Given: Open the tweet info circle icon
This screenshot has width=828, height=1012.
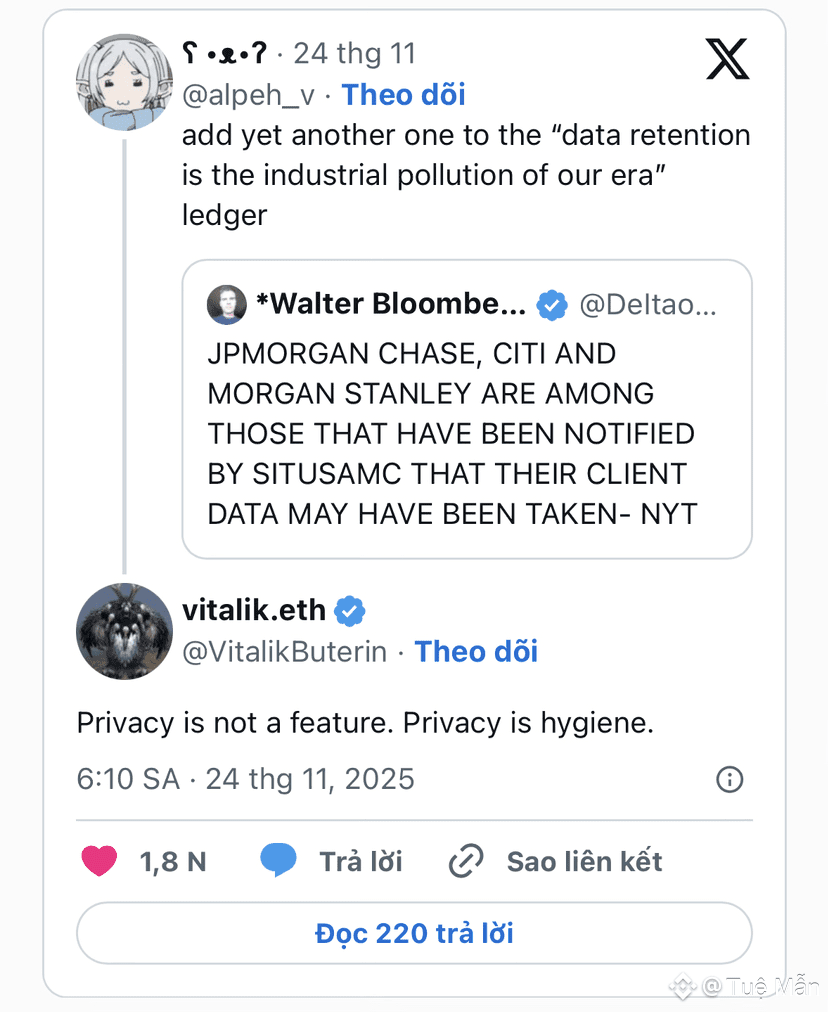Looking at the screenshot, I should click(730, 779).
